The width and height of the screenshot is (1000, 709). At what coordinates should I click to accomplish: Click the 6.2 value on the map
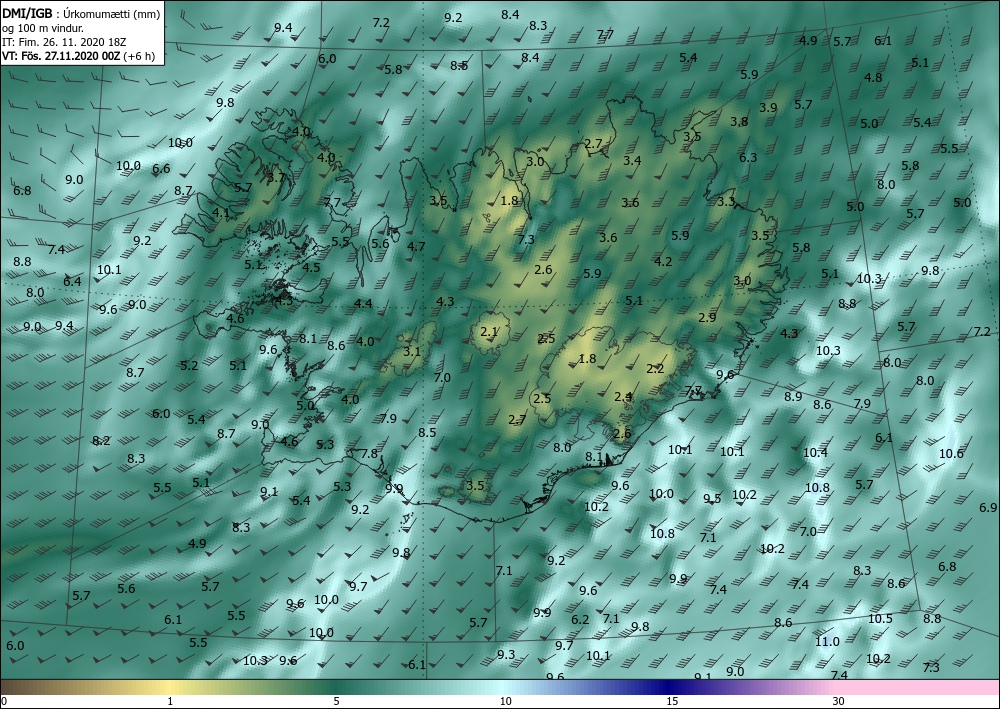(580, 619)
